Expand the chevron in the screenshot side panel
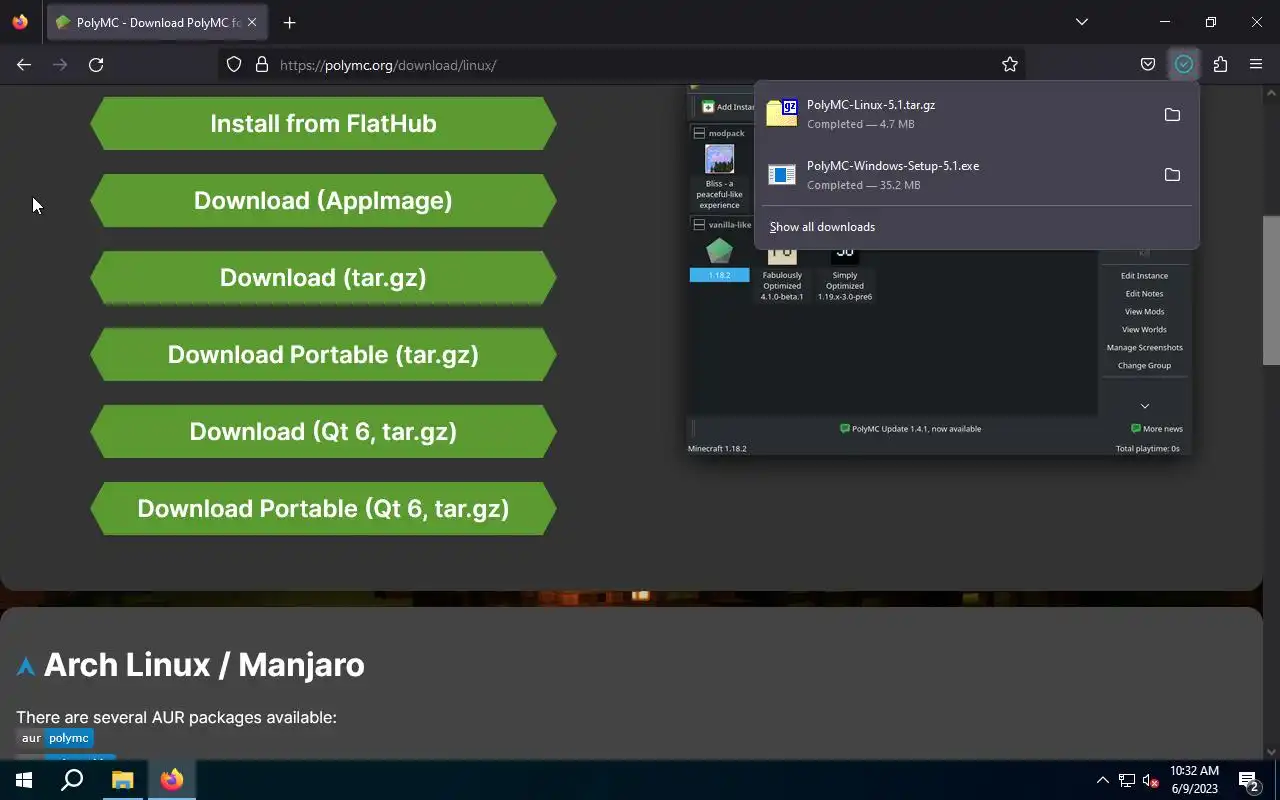The image size is (1280, 800). (1145, 406)
